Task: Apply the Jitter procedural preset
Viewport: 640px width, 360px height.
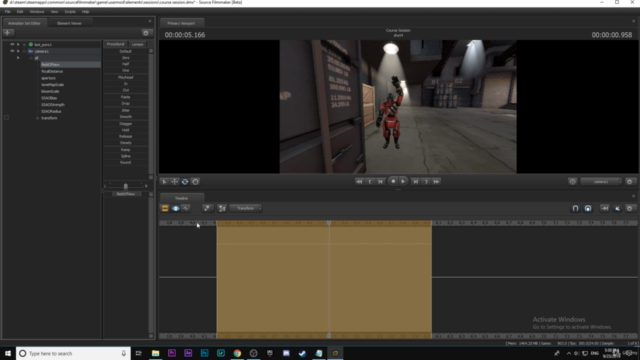Action: tap(126, 110)
